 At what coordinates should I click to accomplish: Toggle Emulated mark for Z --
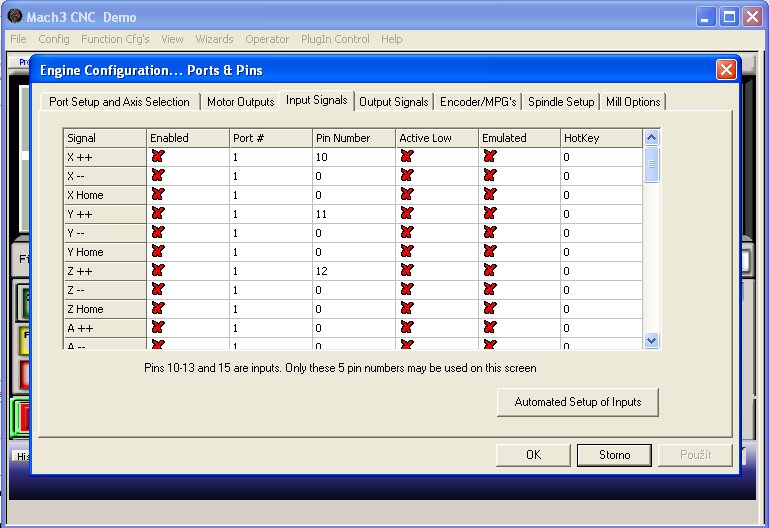click(490, 289)
